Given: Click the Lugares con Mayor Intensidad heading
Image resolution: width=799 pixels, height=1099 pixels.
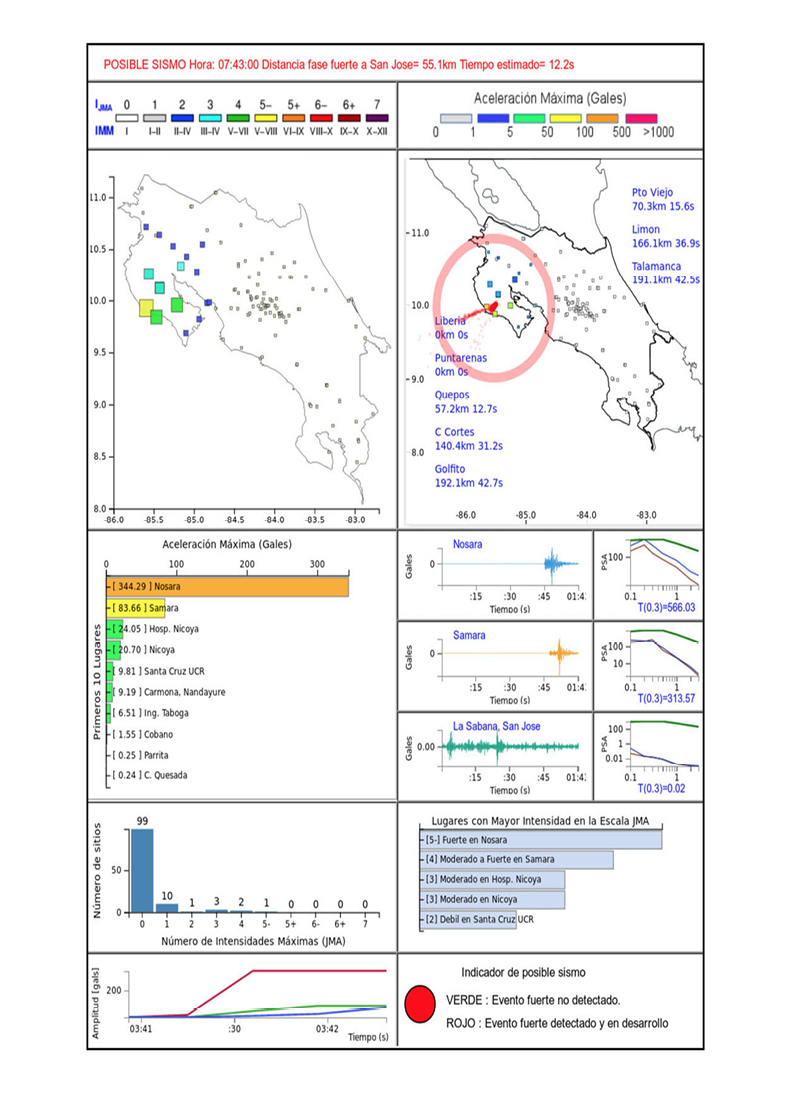Looking at the screenshot, I should [540, 821].
